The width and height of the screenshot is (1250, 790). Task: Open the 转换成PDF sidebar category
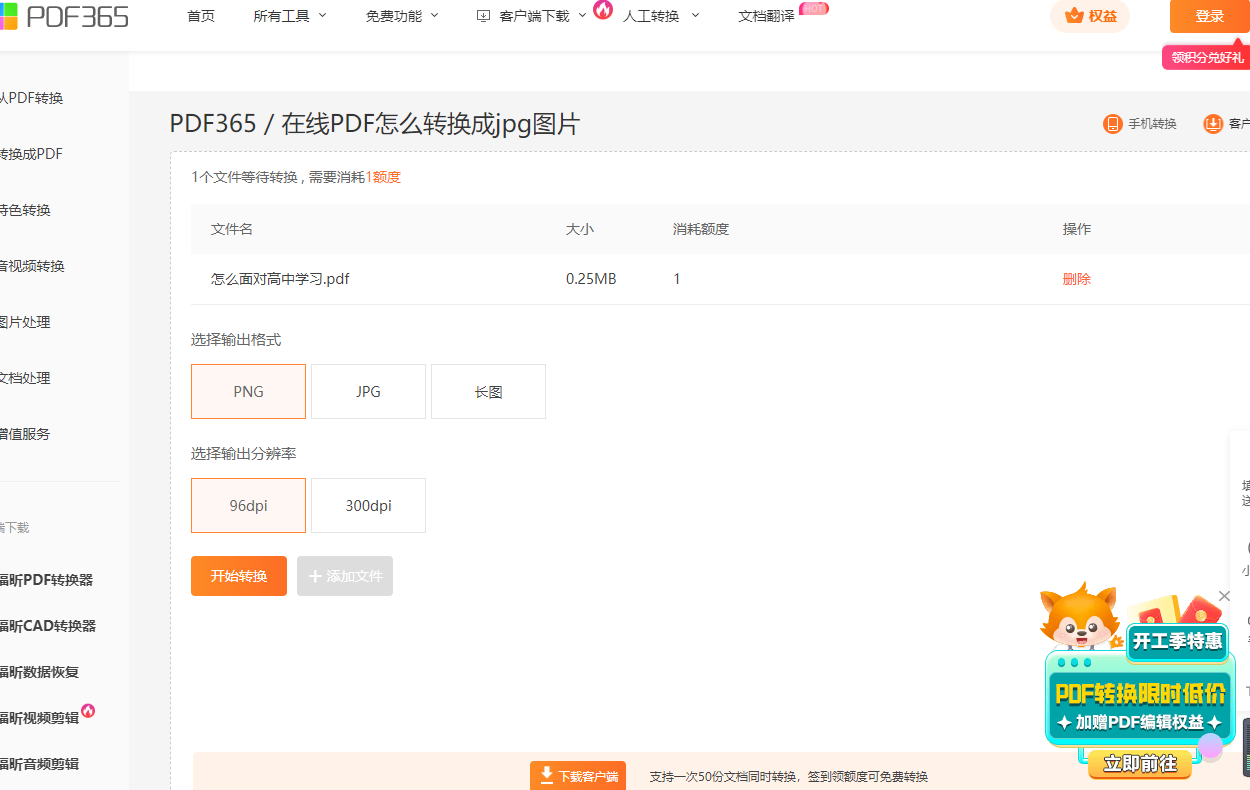click(32, 154)
